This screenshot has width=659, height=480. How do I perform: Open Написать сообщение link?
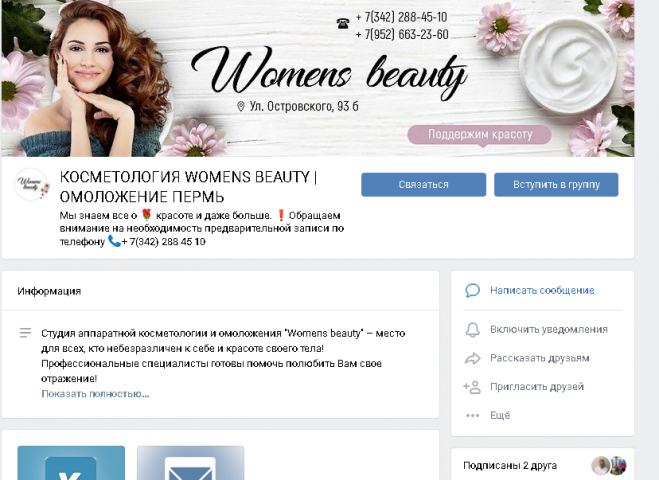(542, 290)
